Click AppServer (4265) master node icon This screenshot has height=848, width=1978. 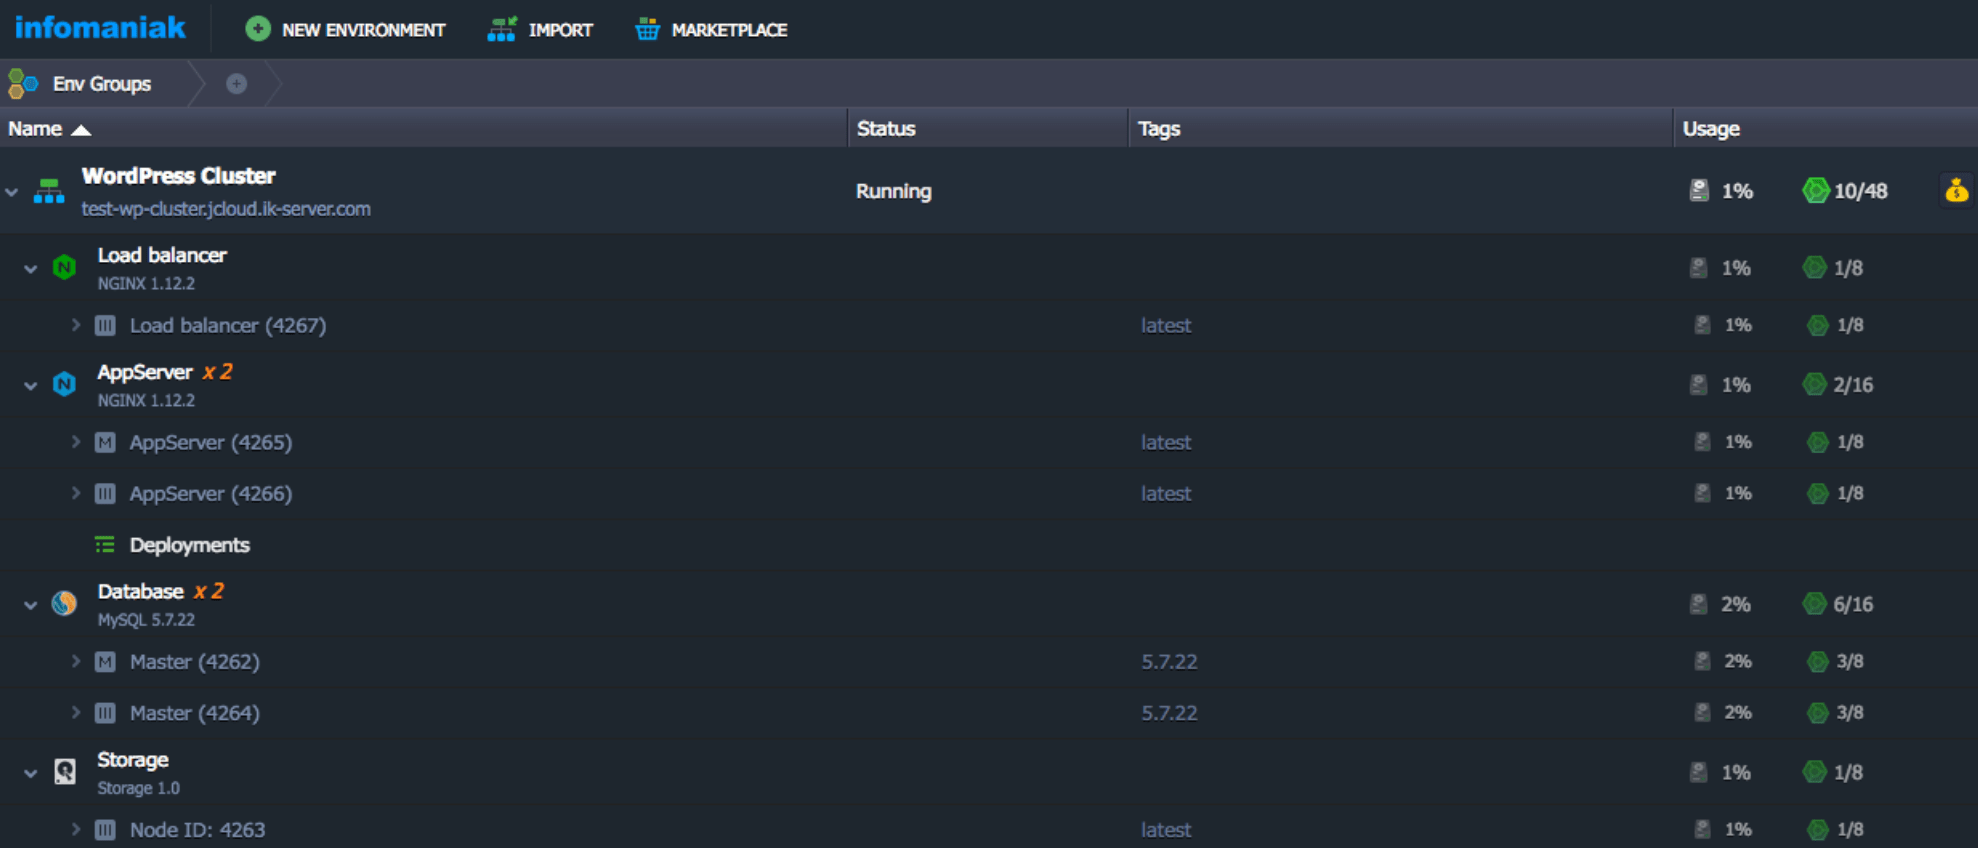pyautogui.click(x=105, y=442)
